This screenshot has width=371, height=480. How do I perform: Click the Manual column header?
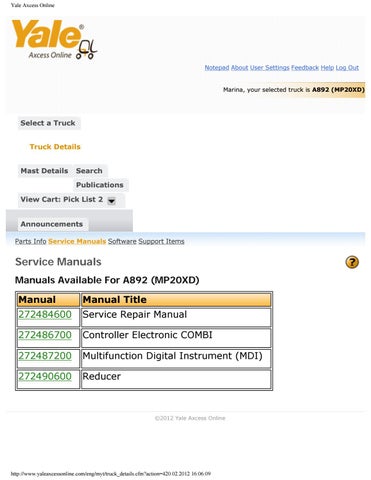click(x=48, y=300)
